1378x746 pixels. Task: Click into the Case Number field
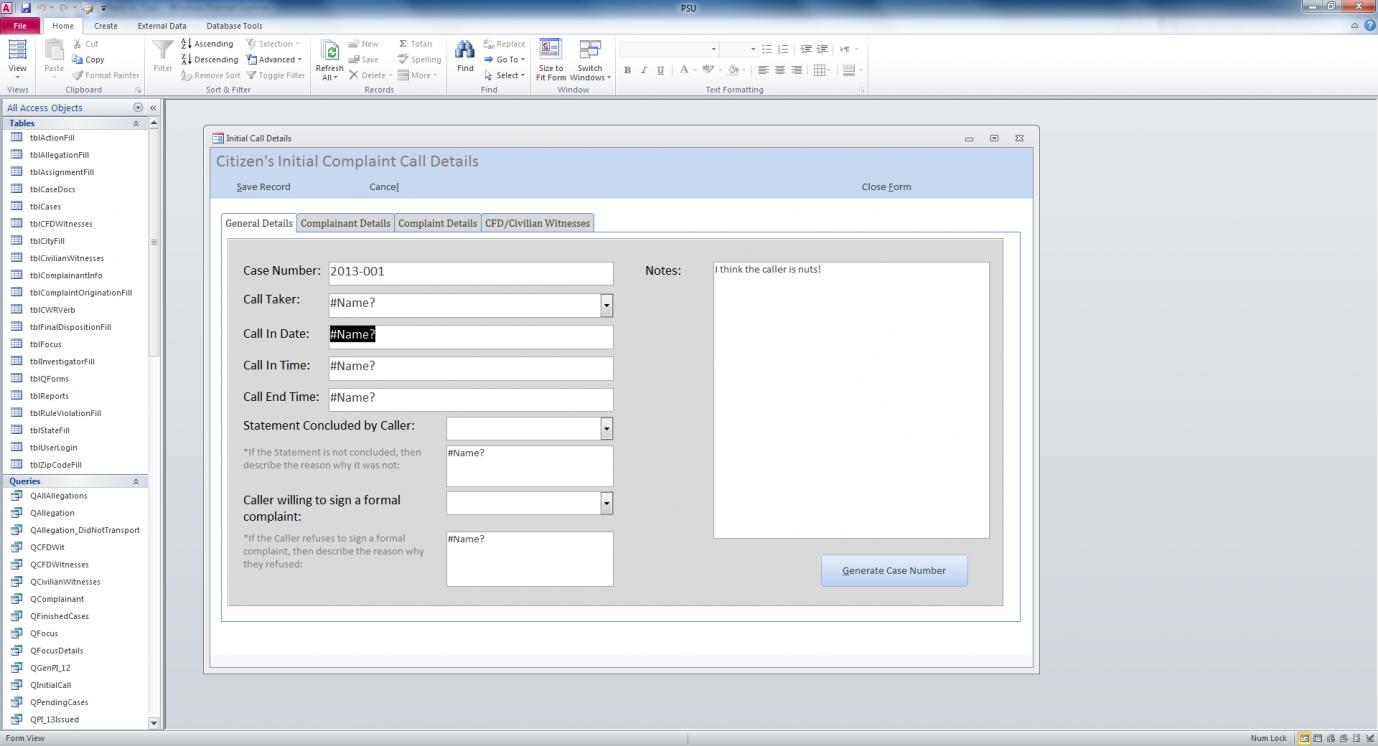[x=470, y=272]
